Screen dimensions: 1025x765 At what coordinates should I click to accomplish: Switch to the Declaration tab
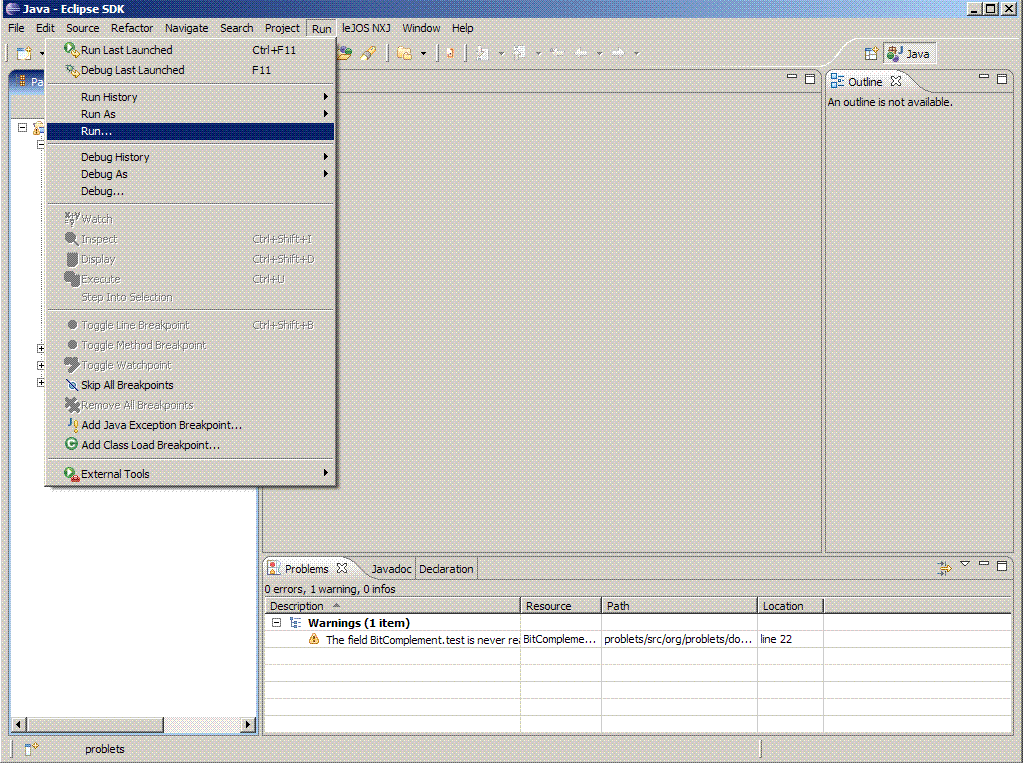[x=446, y=569]
